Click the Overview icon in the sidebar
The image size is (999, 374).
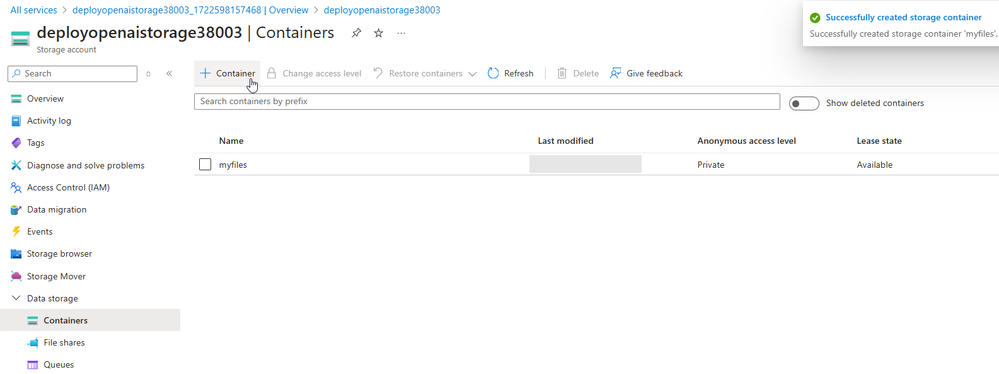[17, 99]
